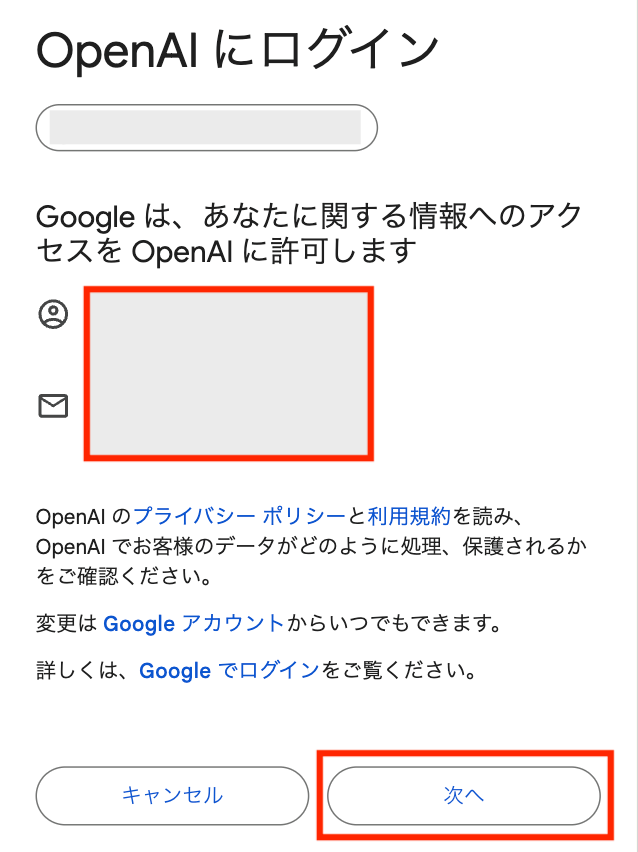638x852 pixels.
Task: Open the Google でログイン link
Action: pyautogui.click(x=229, y=671)
